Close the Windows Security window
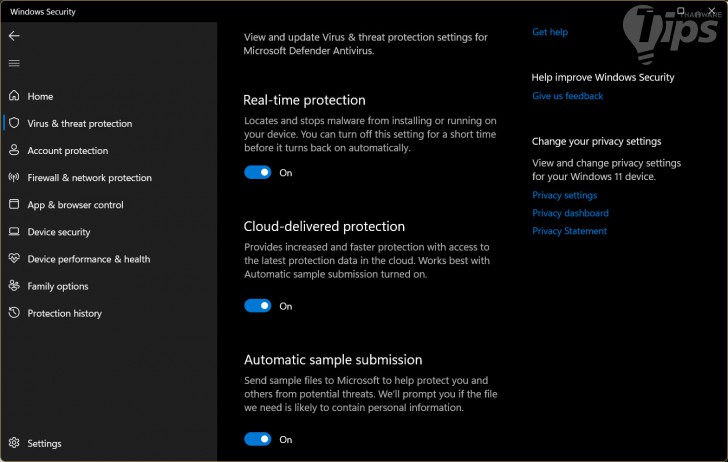 point(711,10)
